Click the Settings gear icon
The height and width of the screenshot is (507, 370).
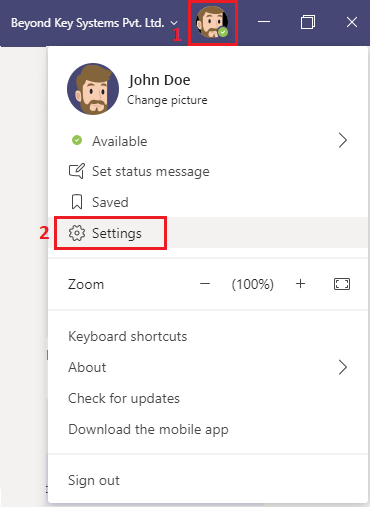point(77,233)
